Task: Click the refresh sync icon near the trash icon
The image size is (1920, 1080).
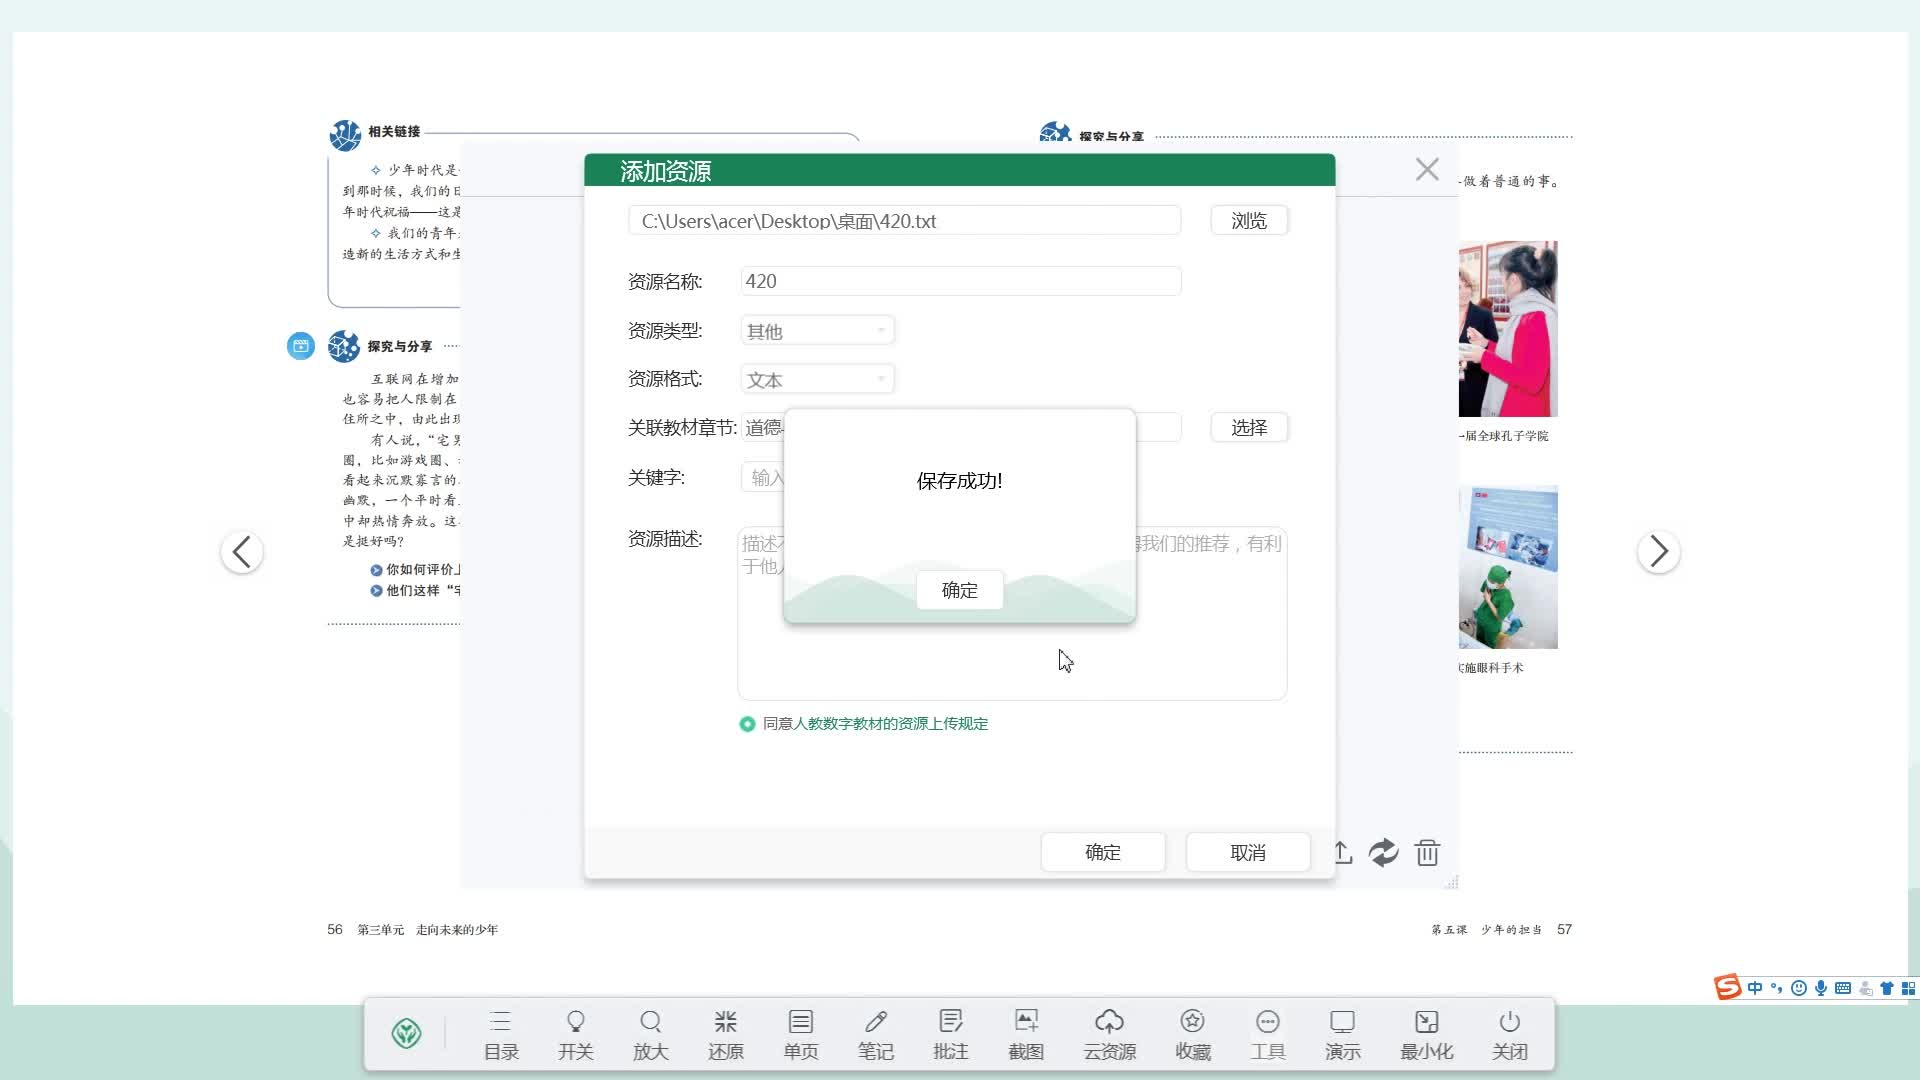Action: click(1384, 852)
